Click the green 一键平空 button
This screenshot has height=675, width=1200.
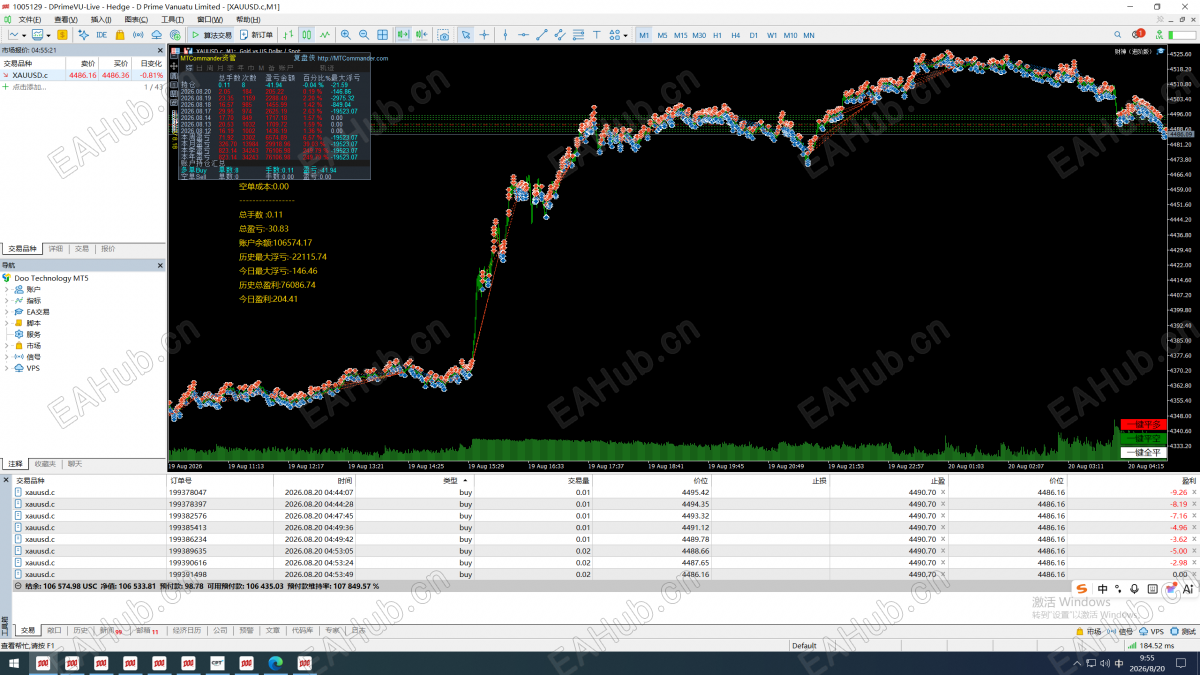[1142, 438]
